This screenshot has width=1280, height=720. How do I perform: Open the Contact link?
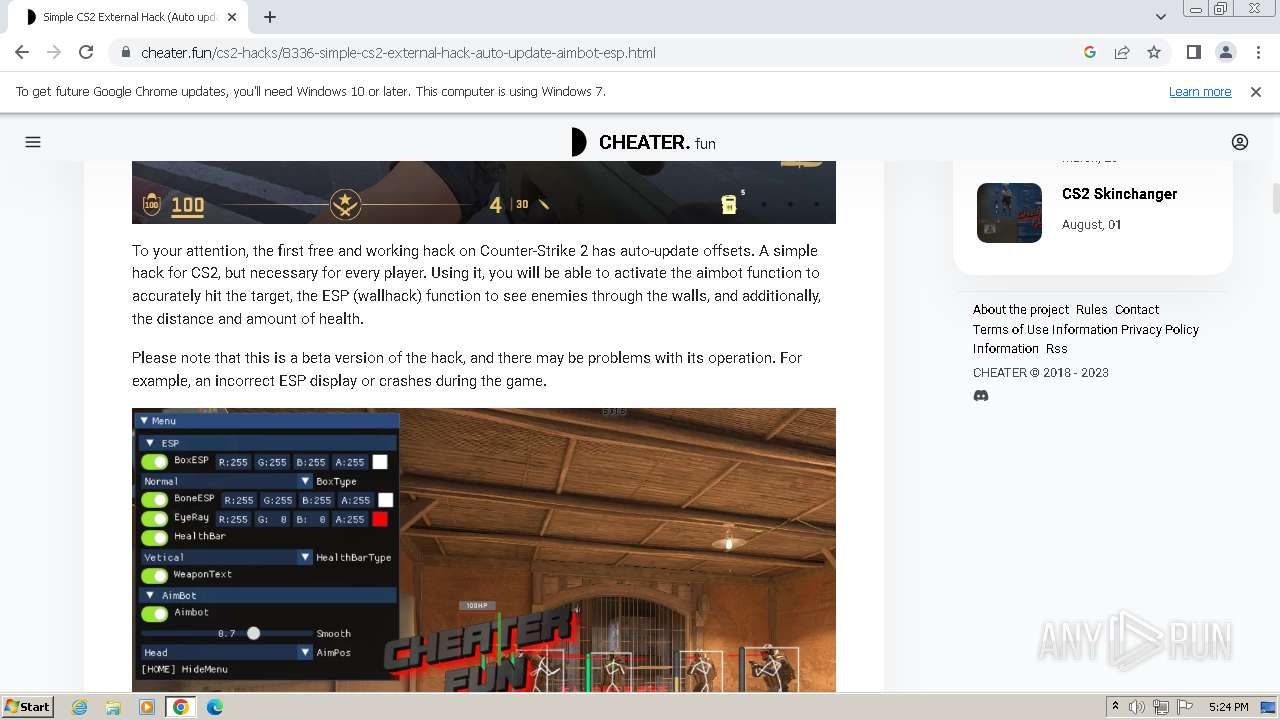pos(1137,309)
